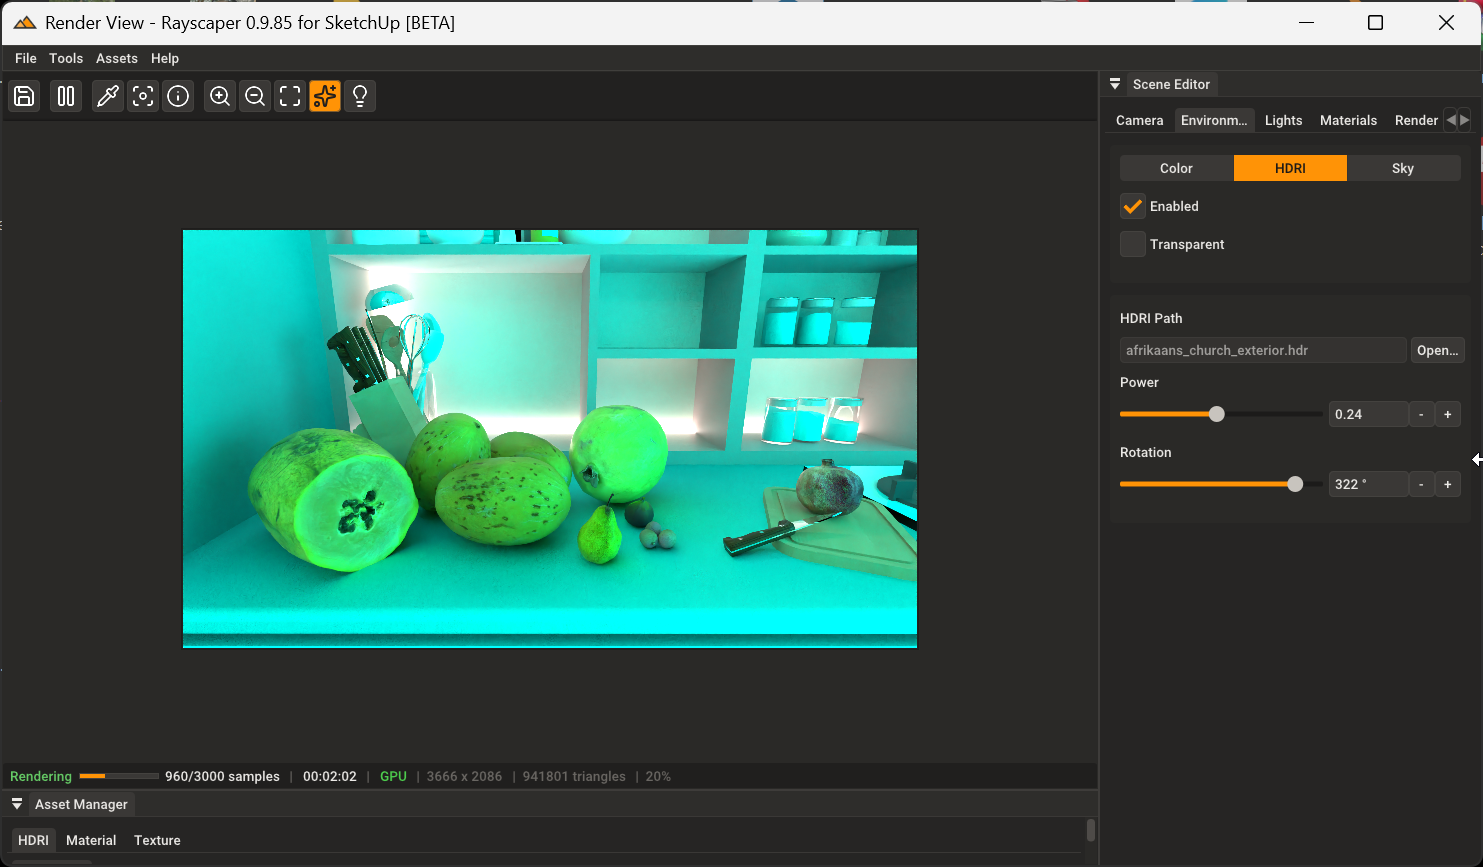The height and width of the screenshot is (867, 1483).
Task: Click the fit-to-view frame icon
Action: point(290,96)
